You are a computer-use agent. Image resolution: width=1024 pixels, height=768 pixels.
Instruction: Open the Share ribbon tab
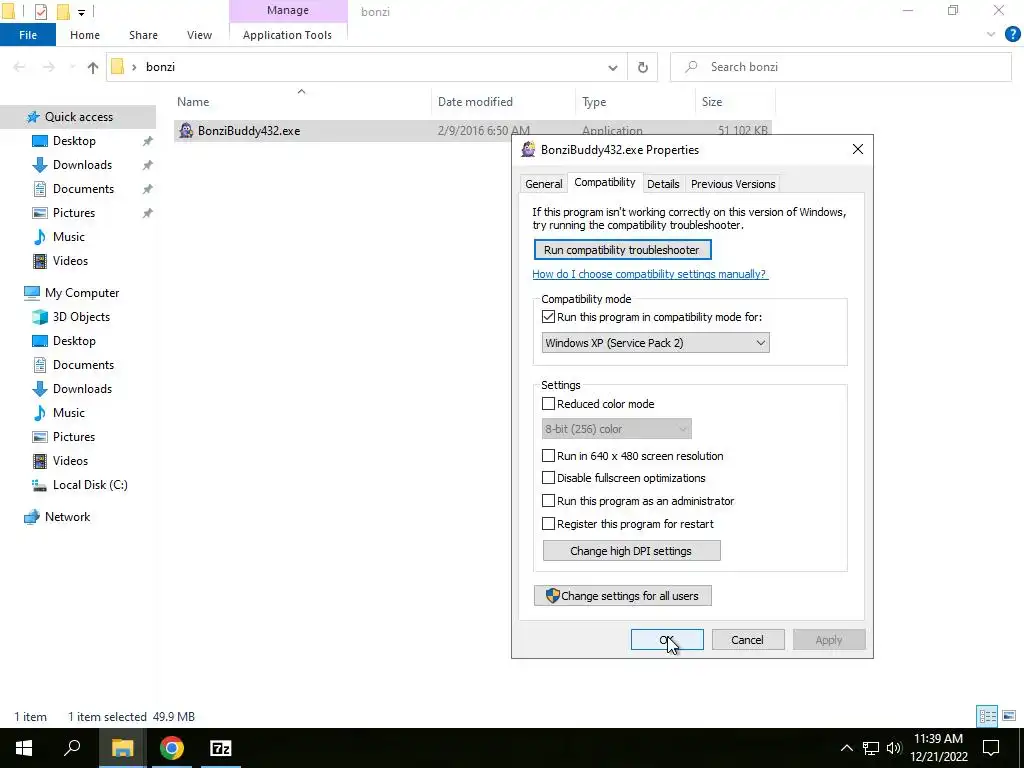[143, 35]
